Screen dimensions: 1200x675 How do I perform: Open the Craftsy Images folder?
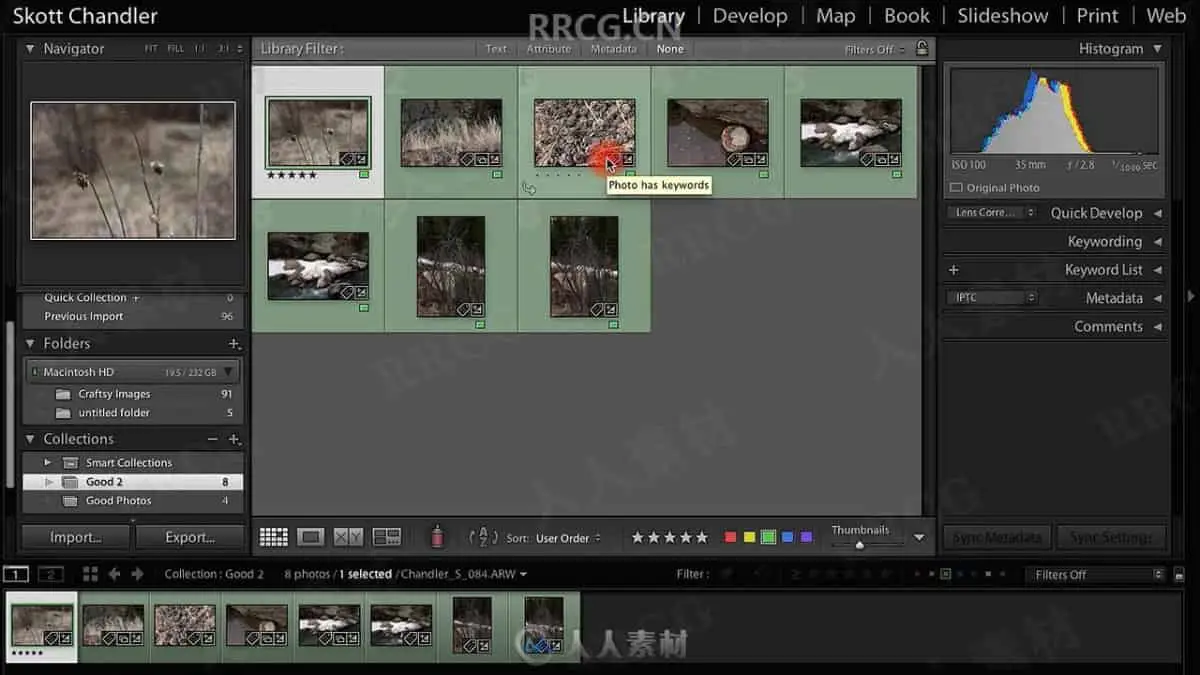132,394
